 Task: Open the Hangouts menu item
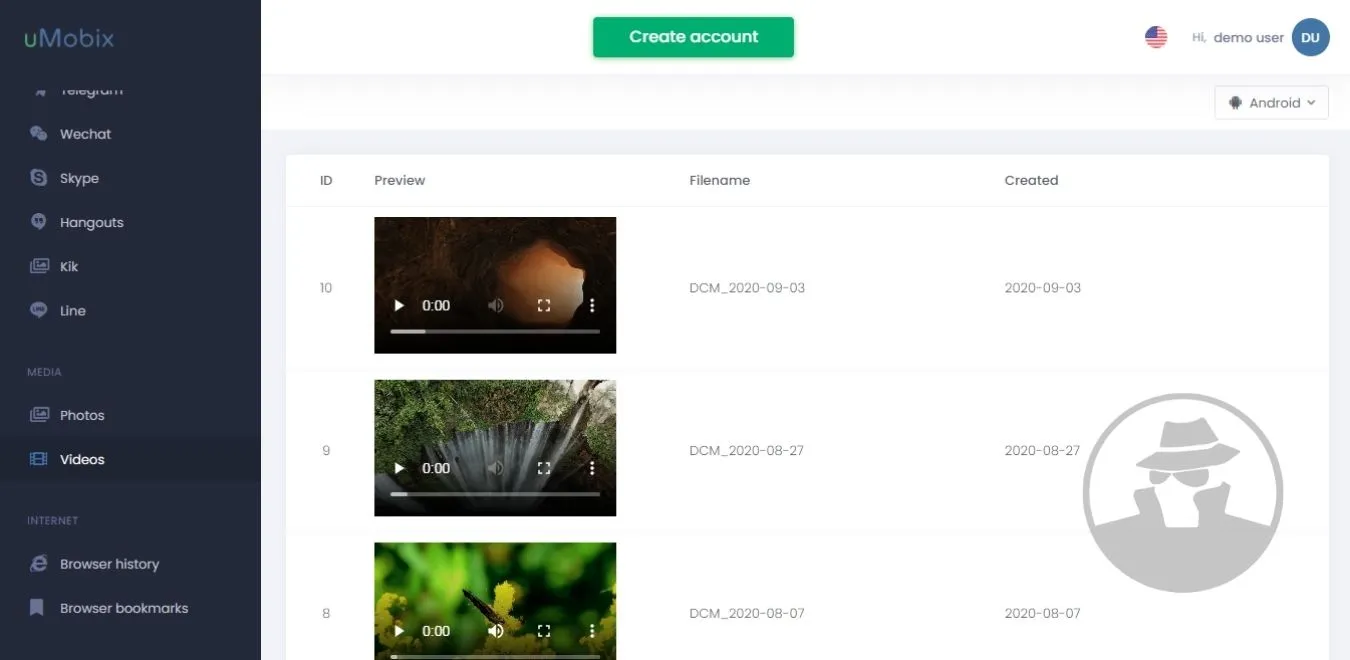pyautogui.click(x=130, y=222)
